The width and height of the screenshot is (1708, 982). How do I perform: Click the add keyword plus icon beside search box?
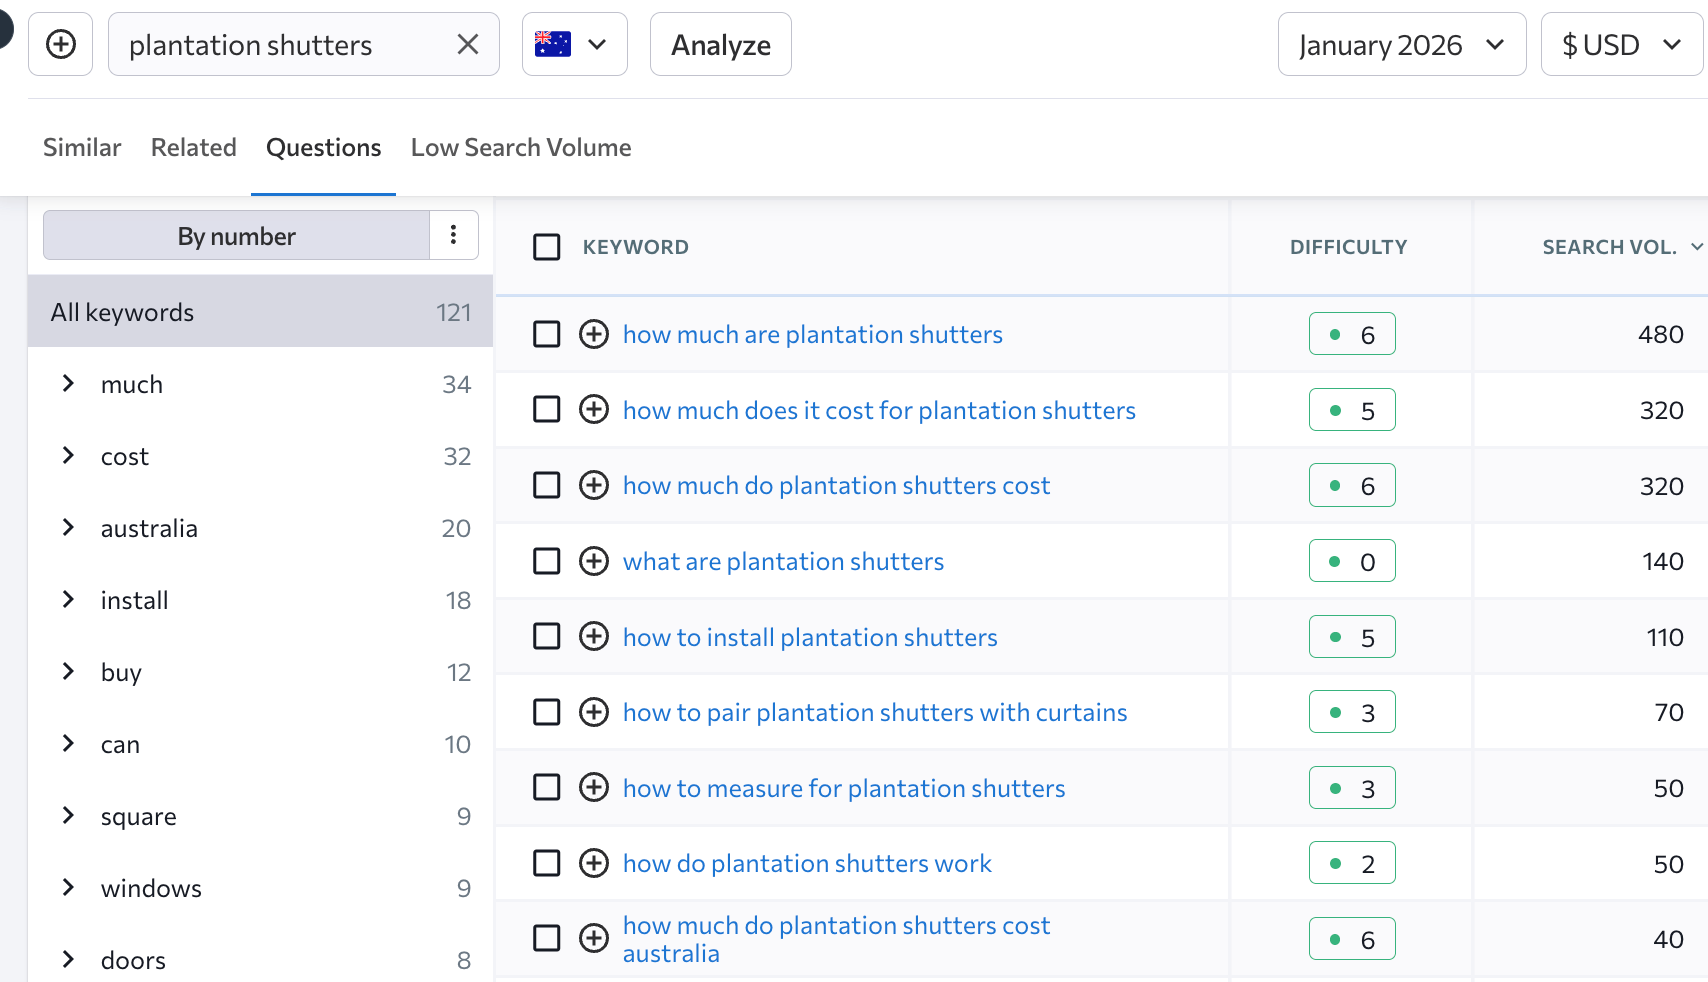click(x=61, y=44)
